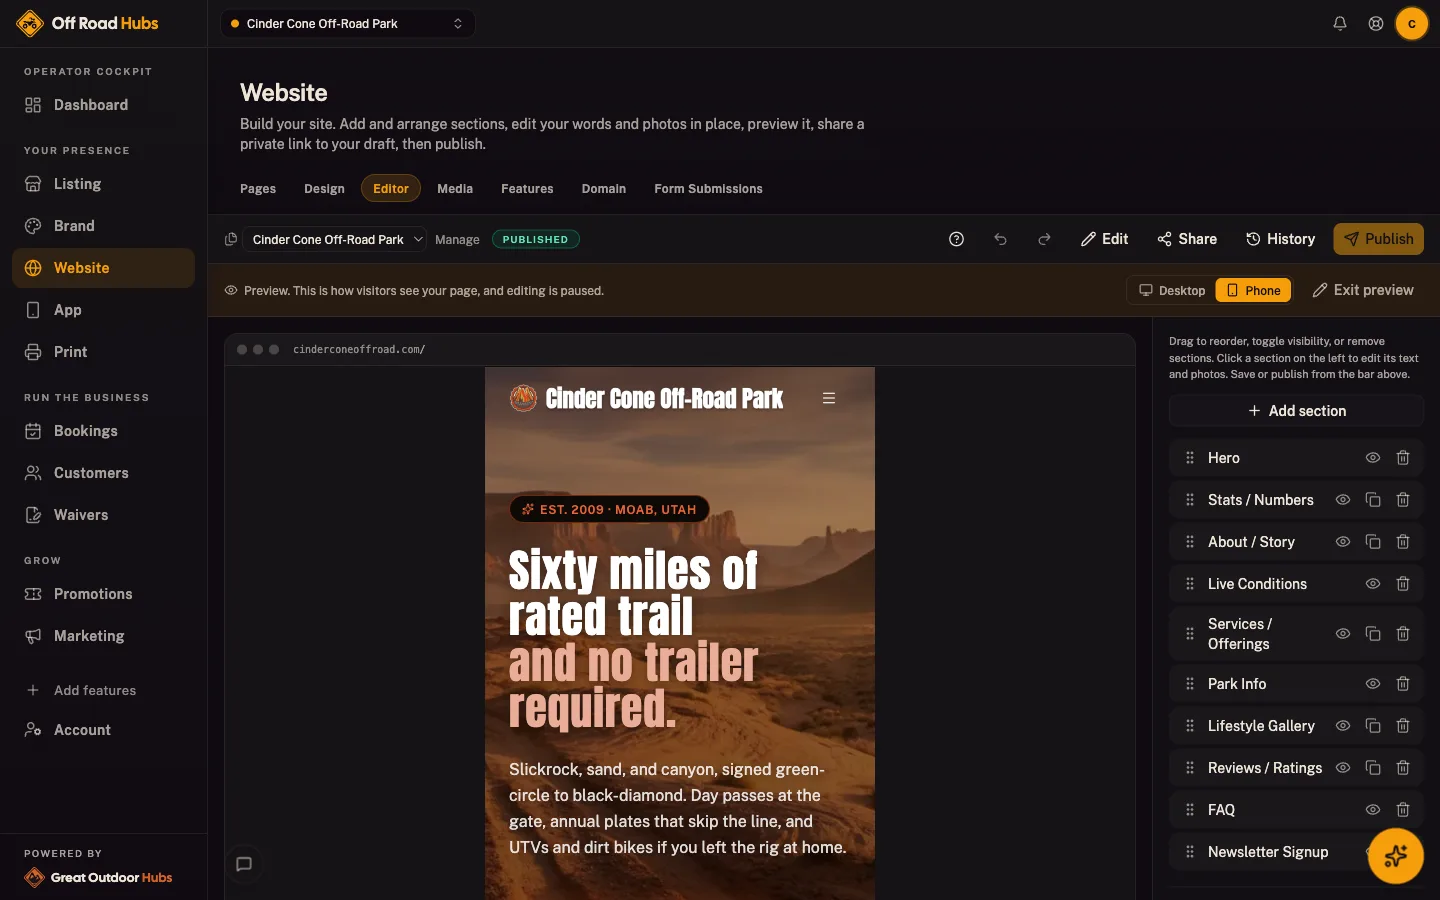Delete the Lifestyle Gallery section
This screenshot has height=900, width=1440.
1403,726
